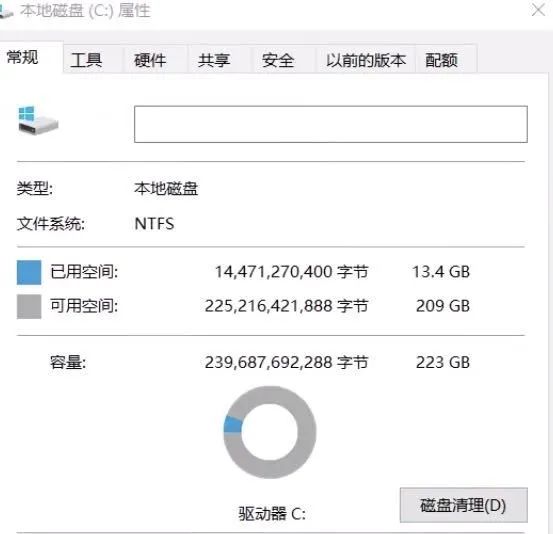Click the 已用空间: label

[x=84, y=272]
